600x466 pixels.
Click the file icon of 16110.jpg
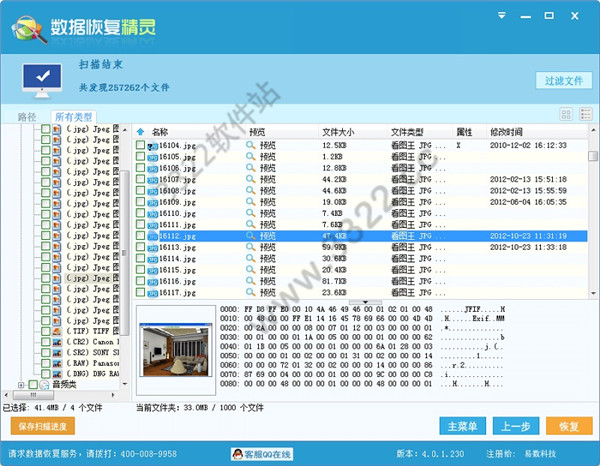152,213
